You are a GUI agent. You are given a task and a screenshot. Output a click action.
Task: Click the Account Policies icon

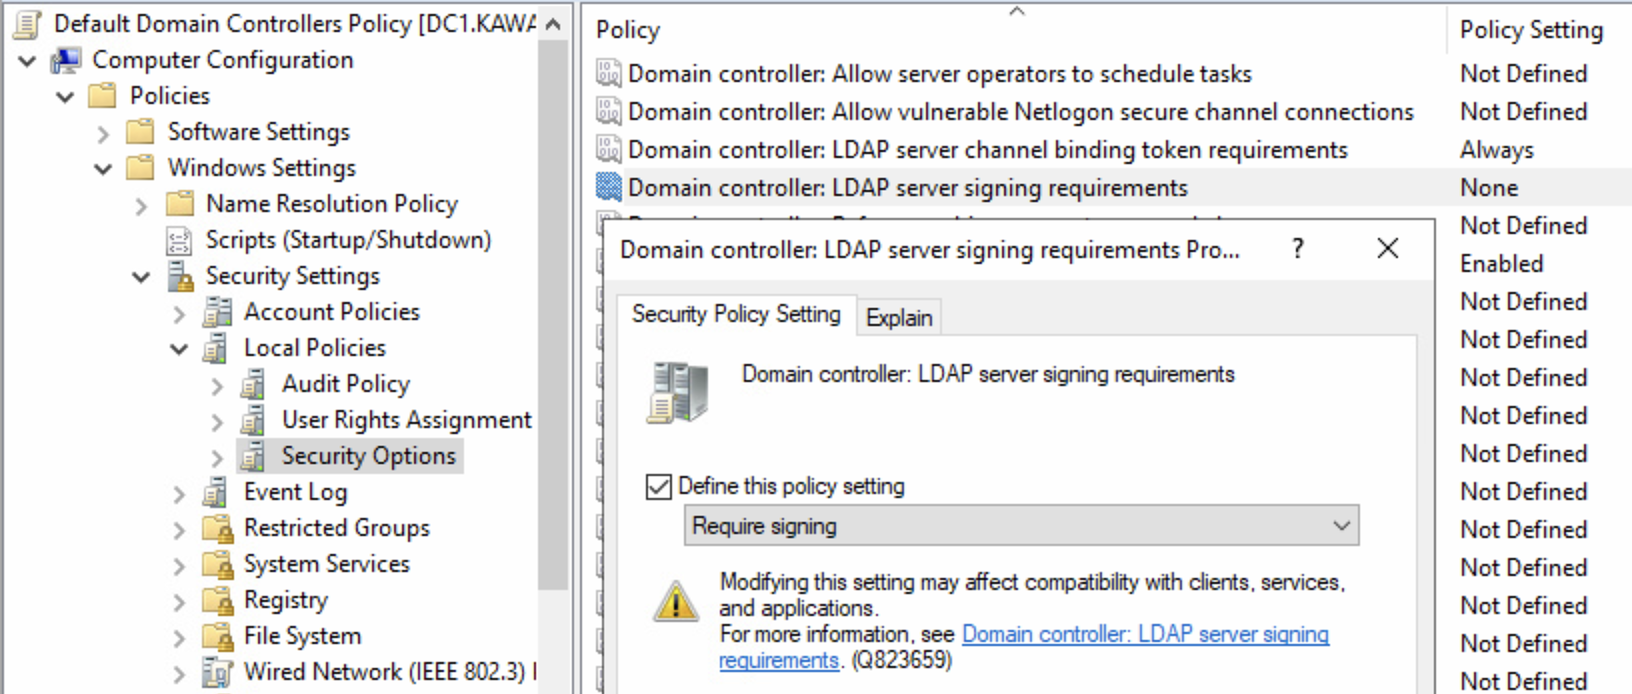click(x=217, y=312)
